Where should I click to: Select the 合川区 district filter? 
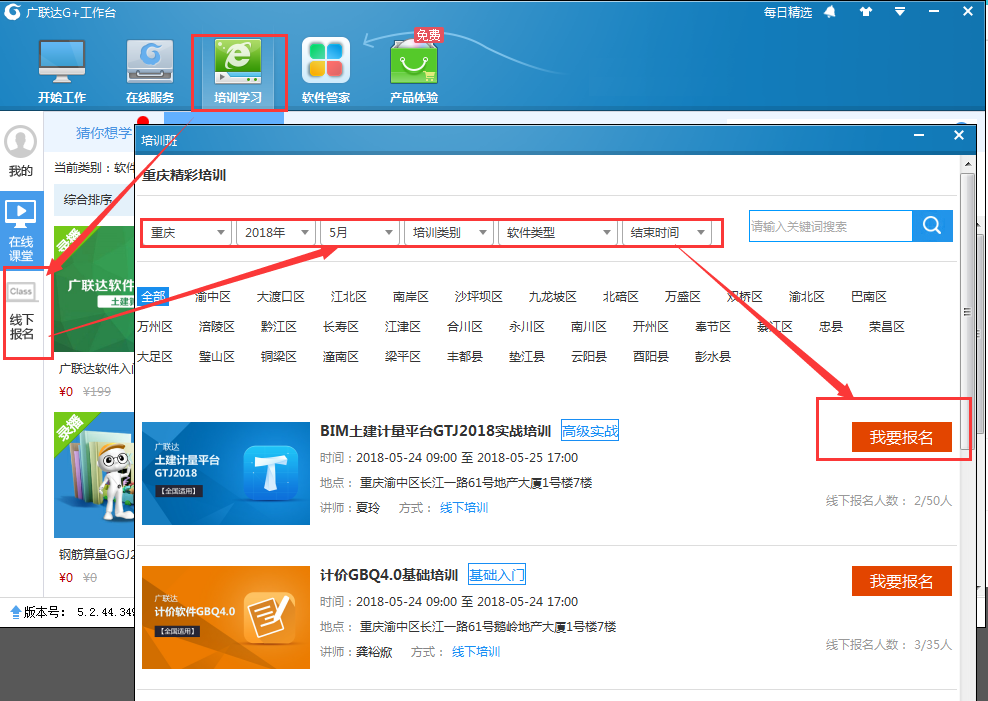465,327
